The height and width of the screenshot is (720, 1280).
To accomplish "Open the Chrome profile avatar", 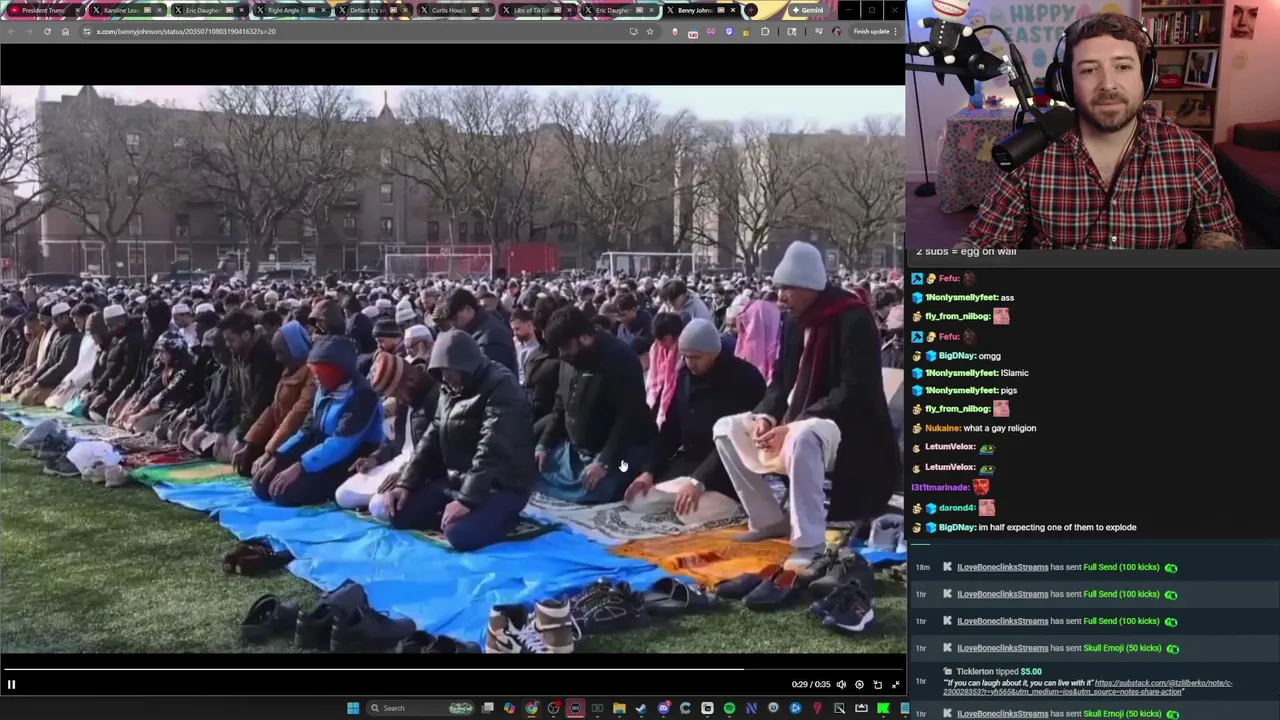I will click(x=837, y=31).
